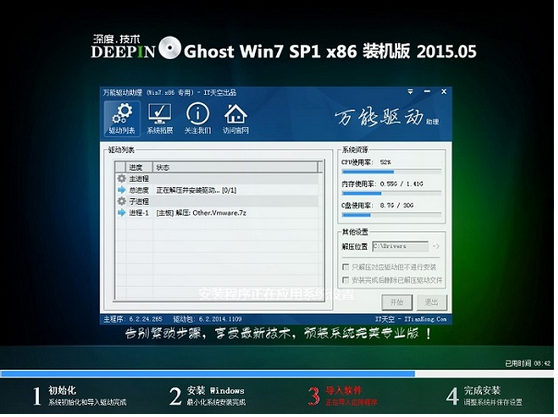
Task: Click step 1 初始化
Action: pyautogui.click(x=79, y=396)
